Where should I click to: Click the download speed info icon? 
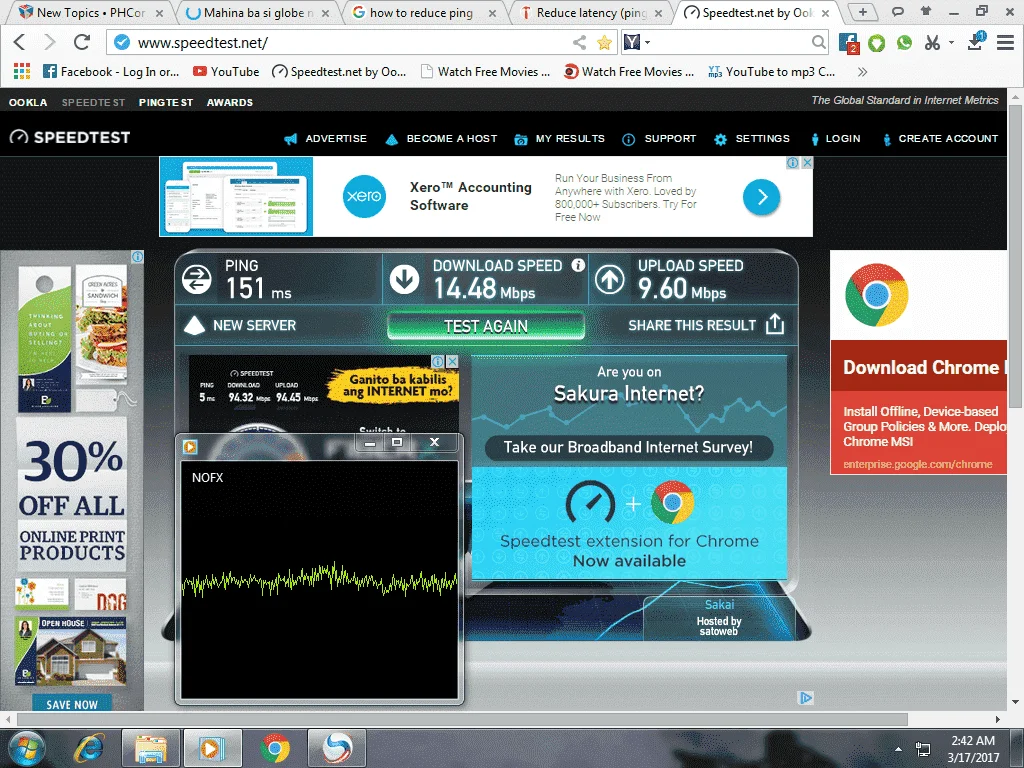pos(578,265)
